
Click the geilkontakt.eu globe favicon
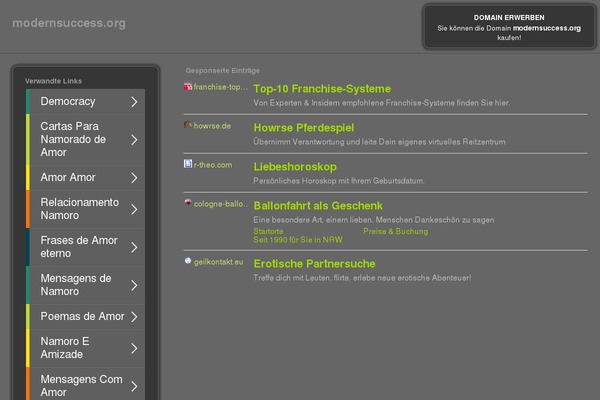point(188,261)
